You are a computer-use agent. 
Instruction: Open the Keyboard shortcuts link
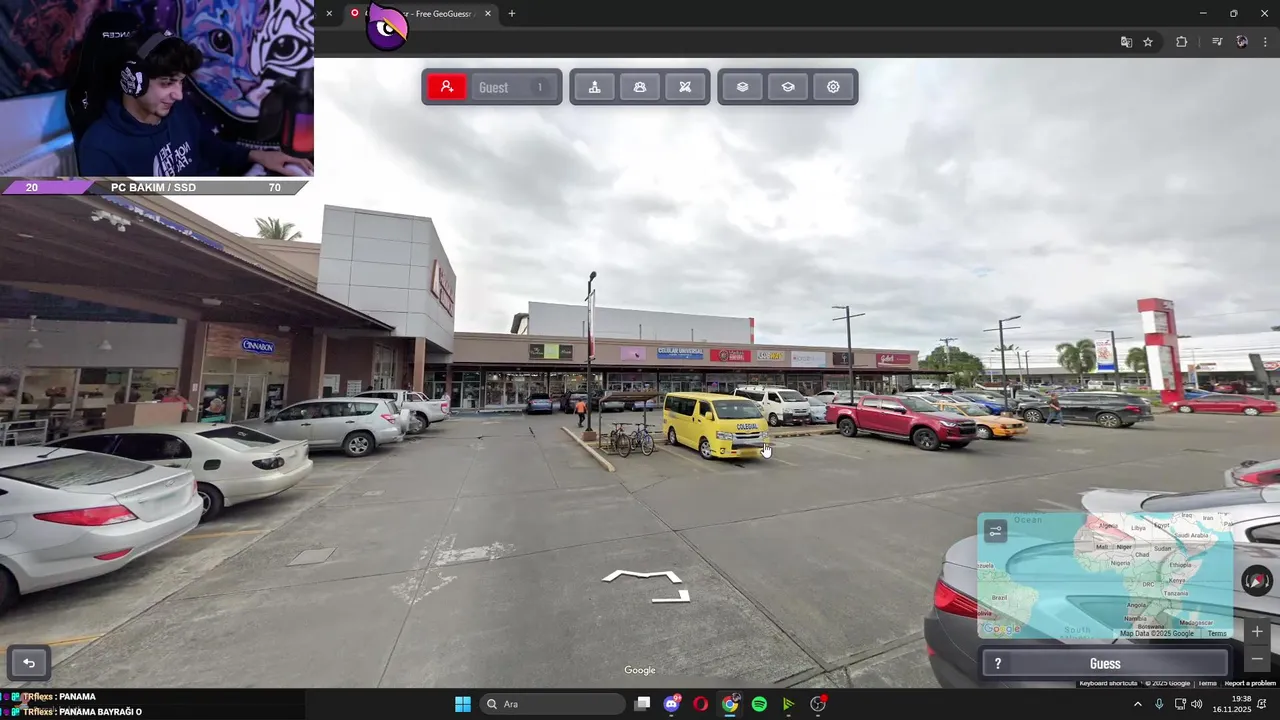1108,683
